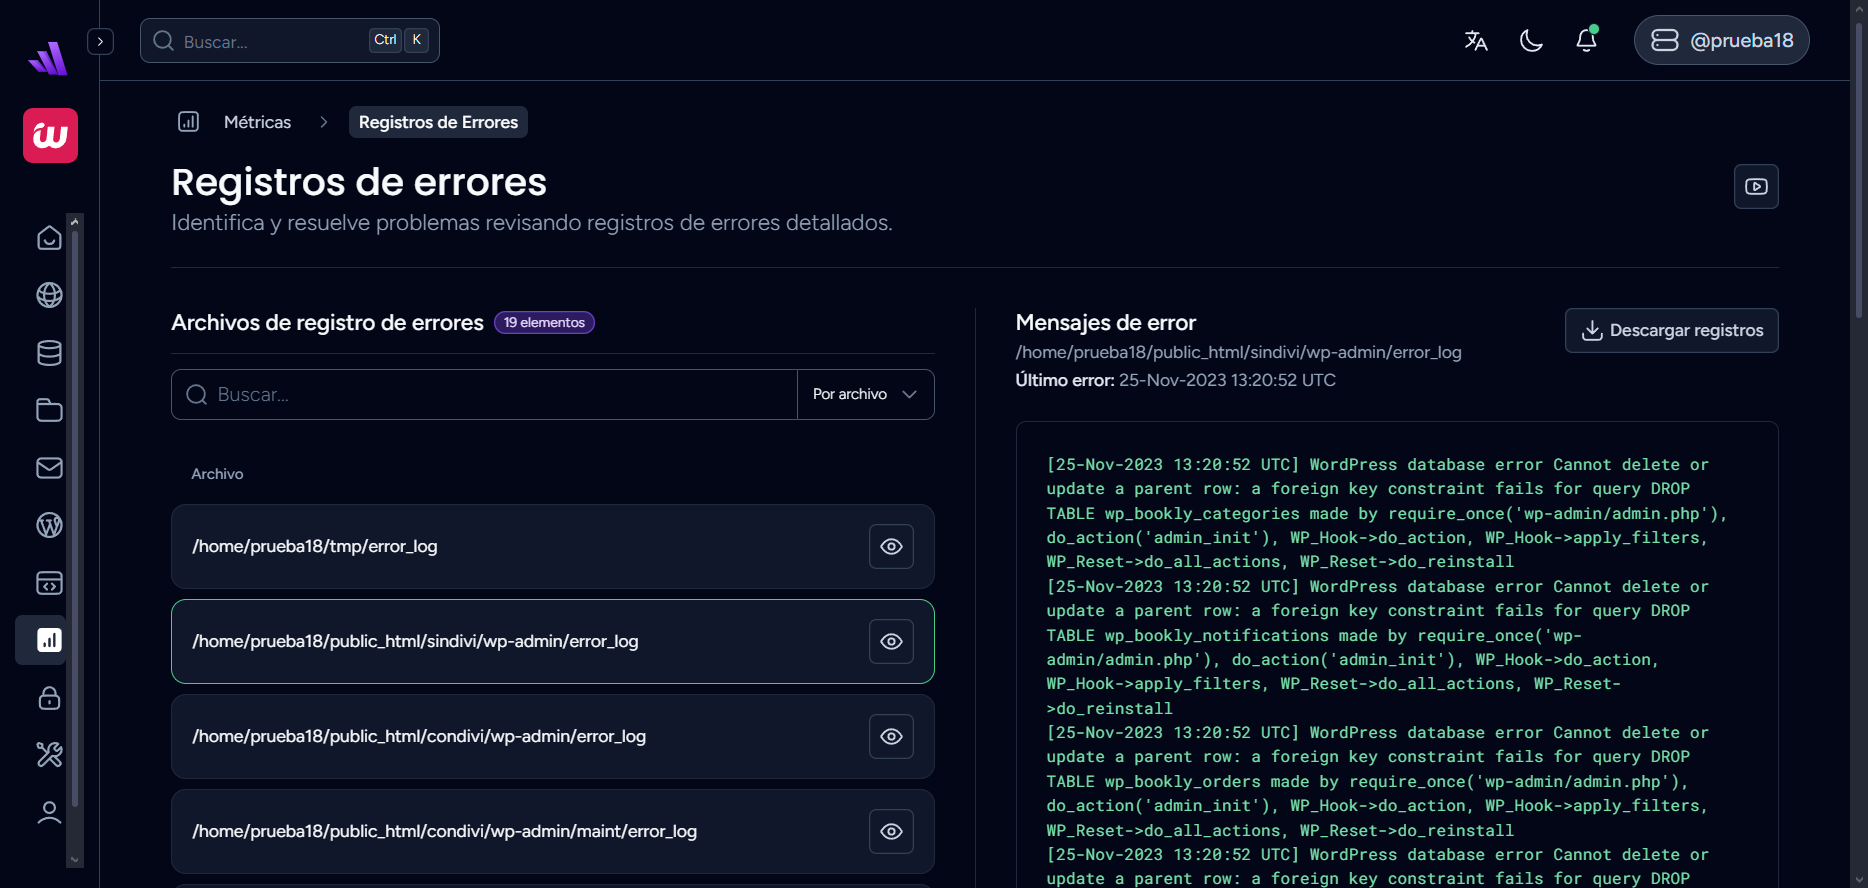Click the video tutorial icon button
The width and height of the screenshot is (1868, 888).
pyautogui.click(x=1756, y=187)
